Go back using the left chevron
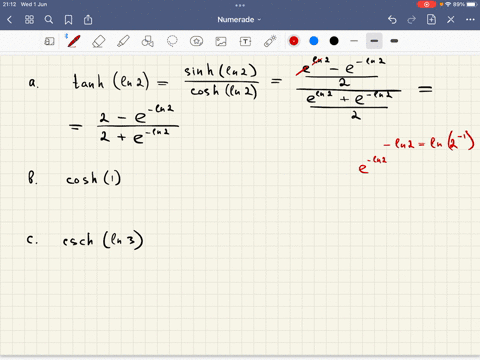The image size is (480, 360). pos(9,20)
